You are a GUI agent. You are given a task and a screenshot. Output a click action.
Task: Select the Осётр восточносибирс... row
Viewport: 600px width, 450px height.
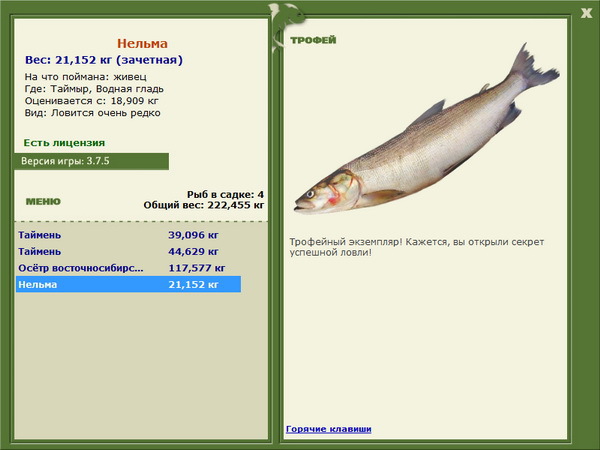(x=129, y=268)
